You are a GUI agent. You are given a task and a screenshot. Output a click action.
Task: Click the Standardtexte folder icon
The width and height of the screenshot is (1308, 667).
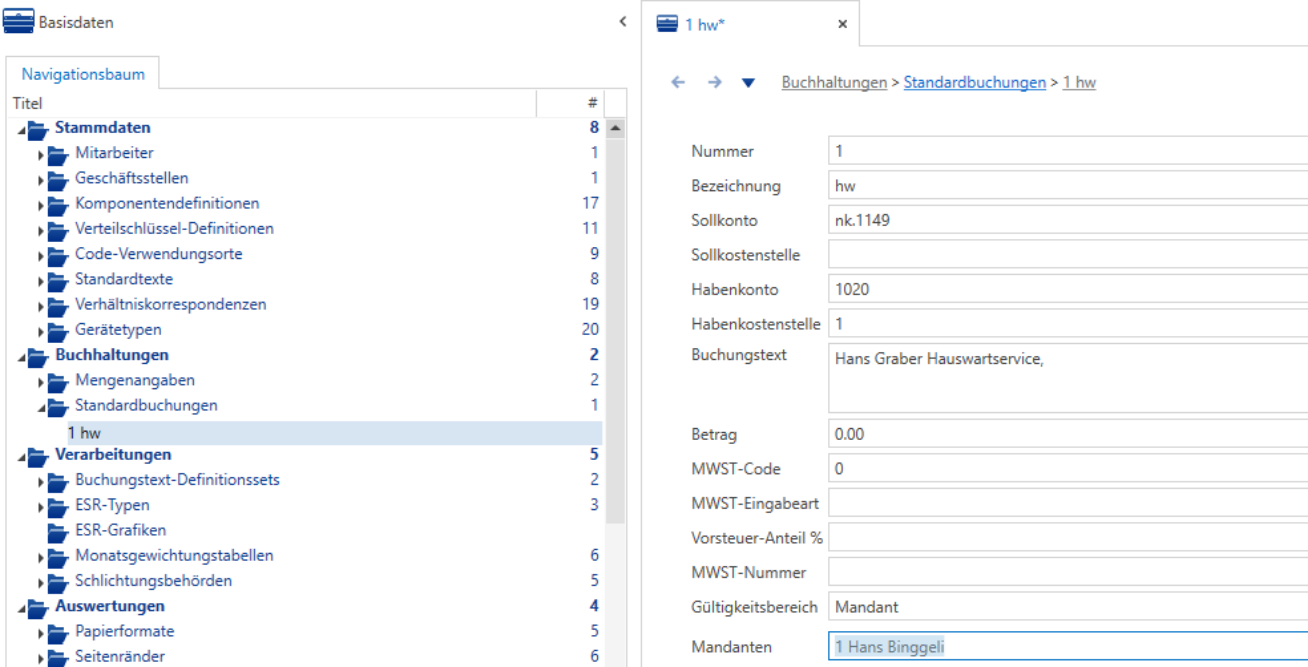57,280
